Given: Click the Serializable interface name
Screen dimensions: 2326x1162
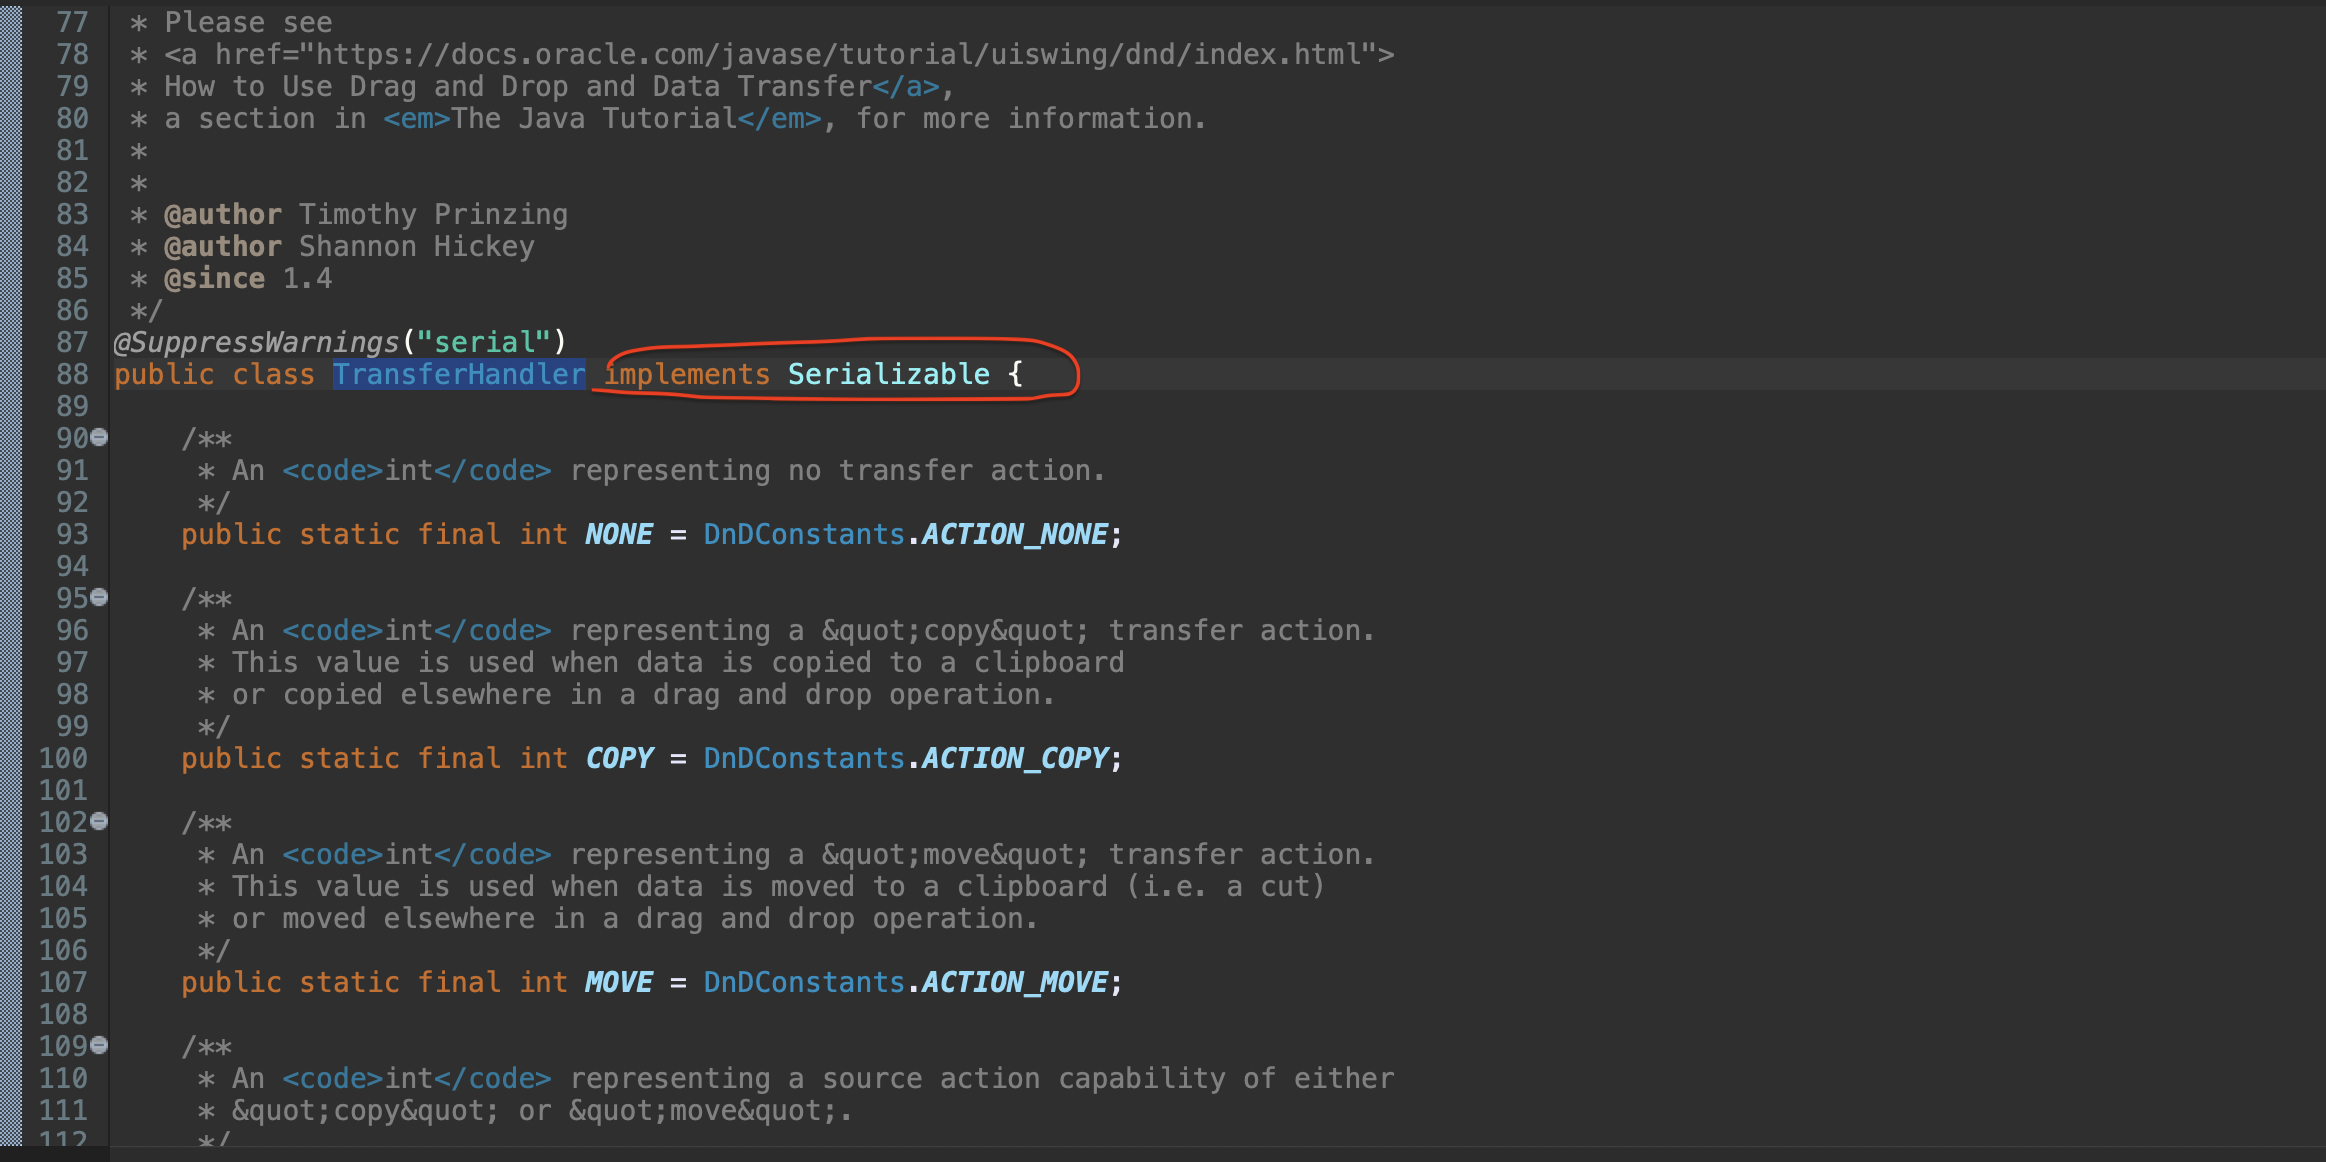Looking at the screenshot, I should click(888, 374).
